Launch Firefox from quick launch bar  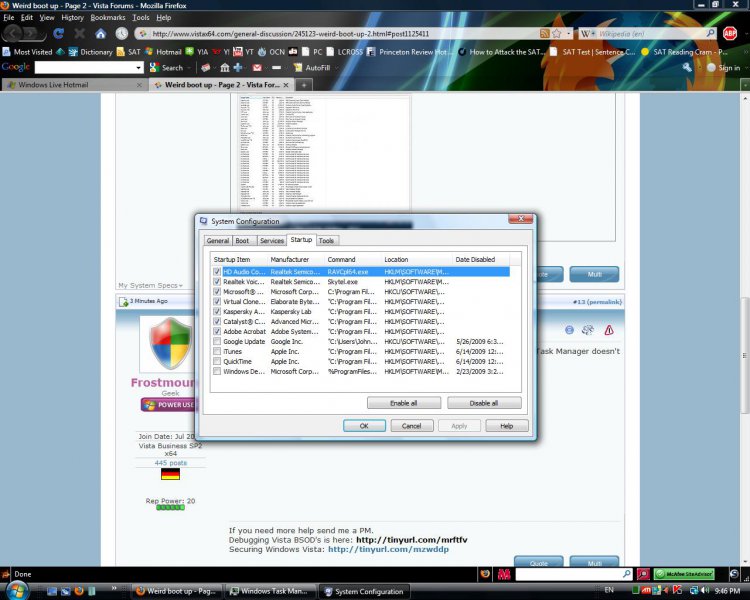coord(79,591)
